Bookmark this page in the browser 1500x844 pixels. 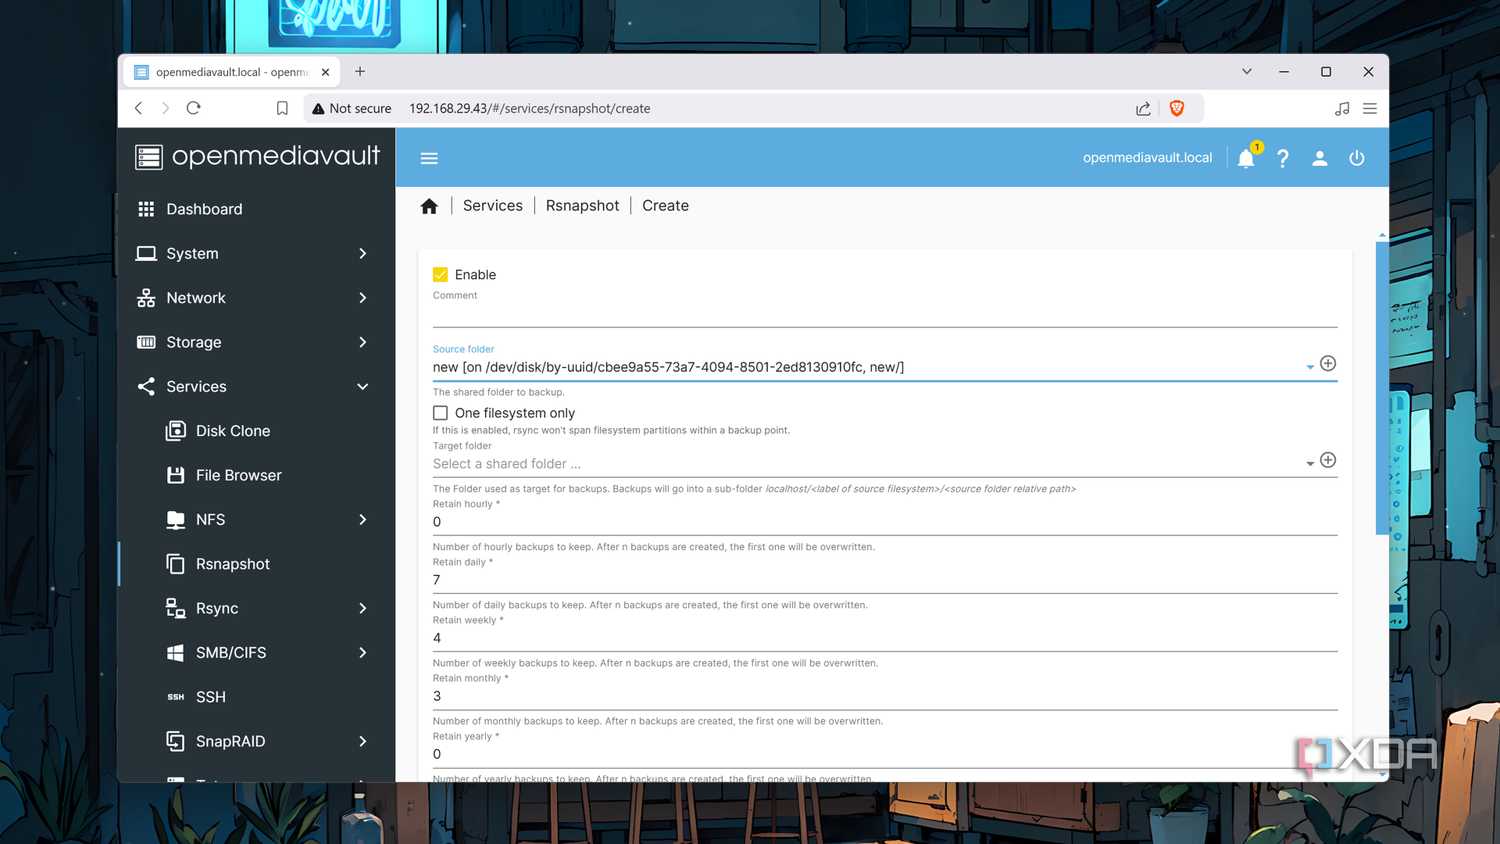[x=283, y=108]
